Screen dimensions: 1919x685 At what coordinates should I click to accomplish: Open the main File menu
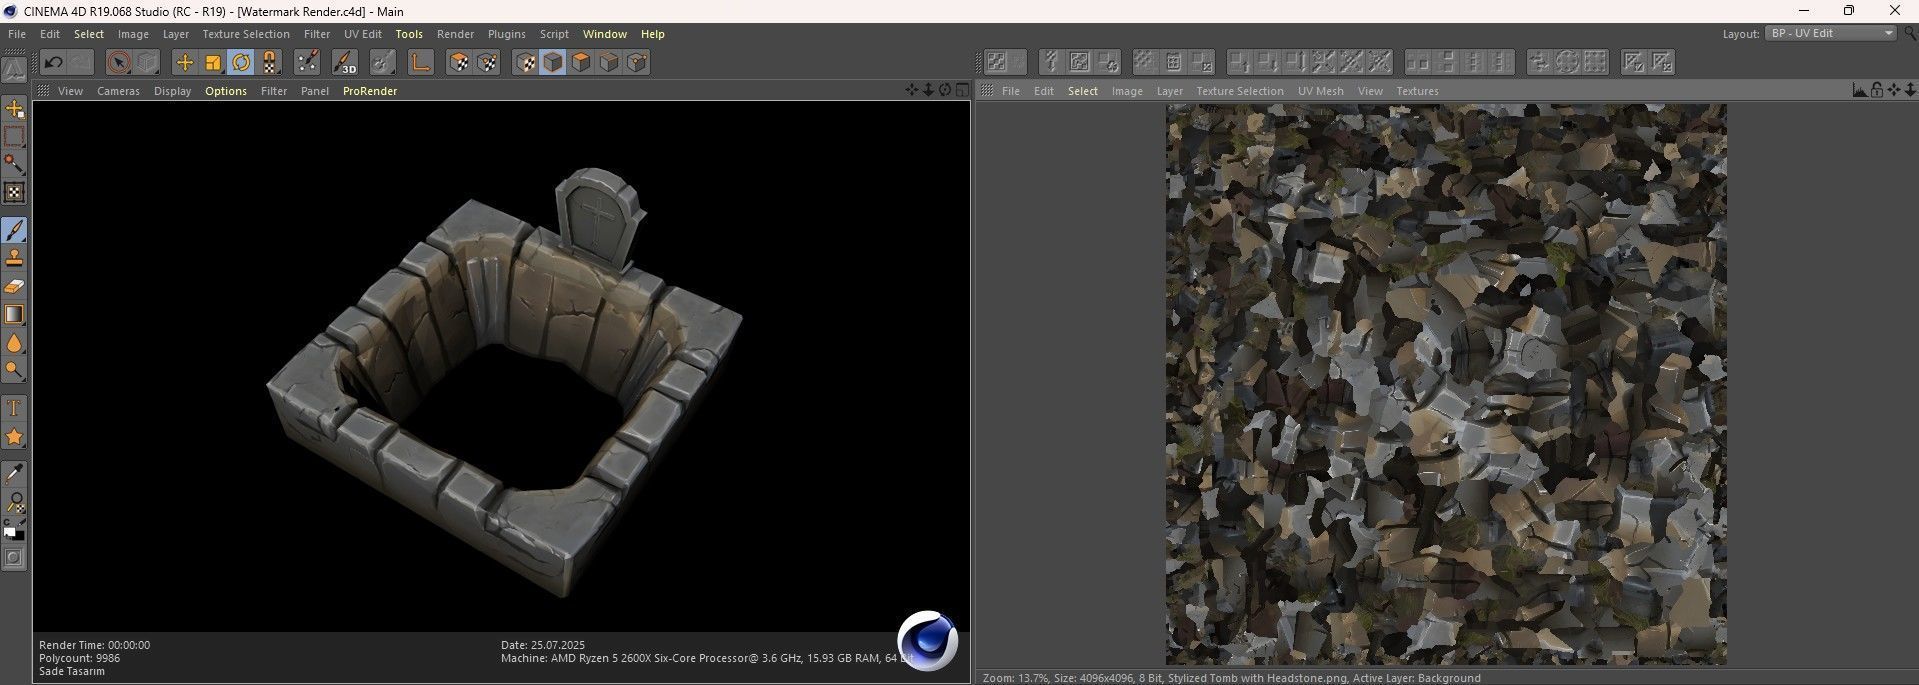pos(17,34)
